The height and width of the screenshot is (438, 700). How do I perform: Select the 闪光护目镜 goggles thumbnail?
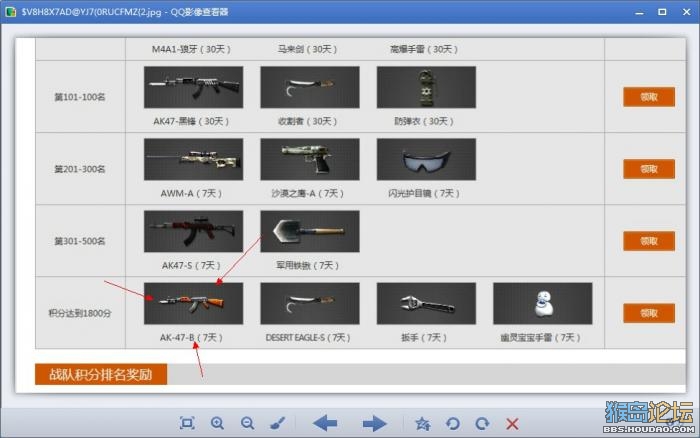(x=426, y=159)
